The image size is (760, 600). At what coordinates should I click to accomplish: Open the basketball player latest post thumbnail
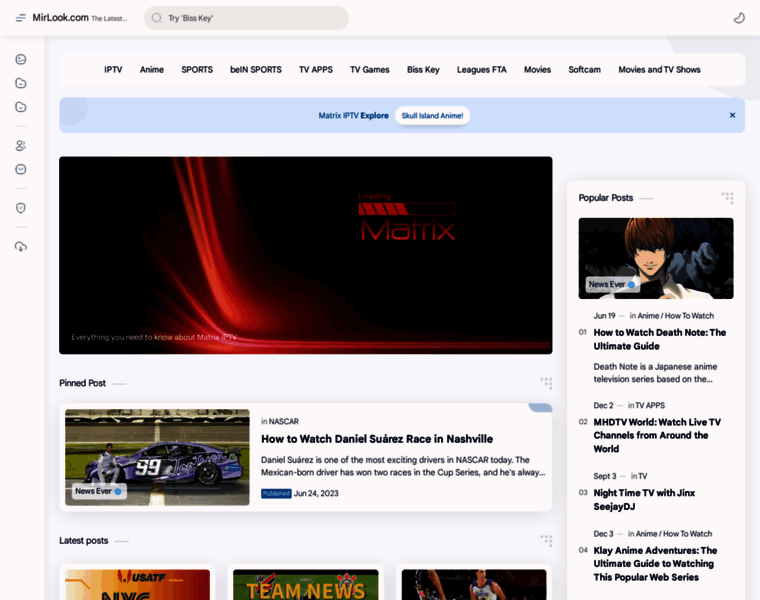pos(474,584)
